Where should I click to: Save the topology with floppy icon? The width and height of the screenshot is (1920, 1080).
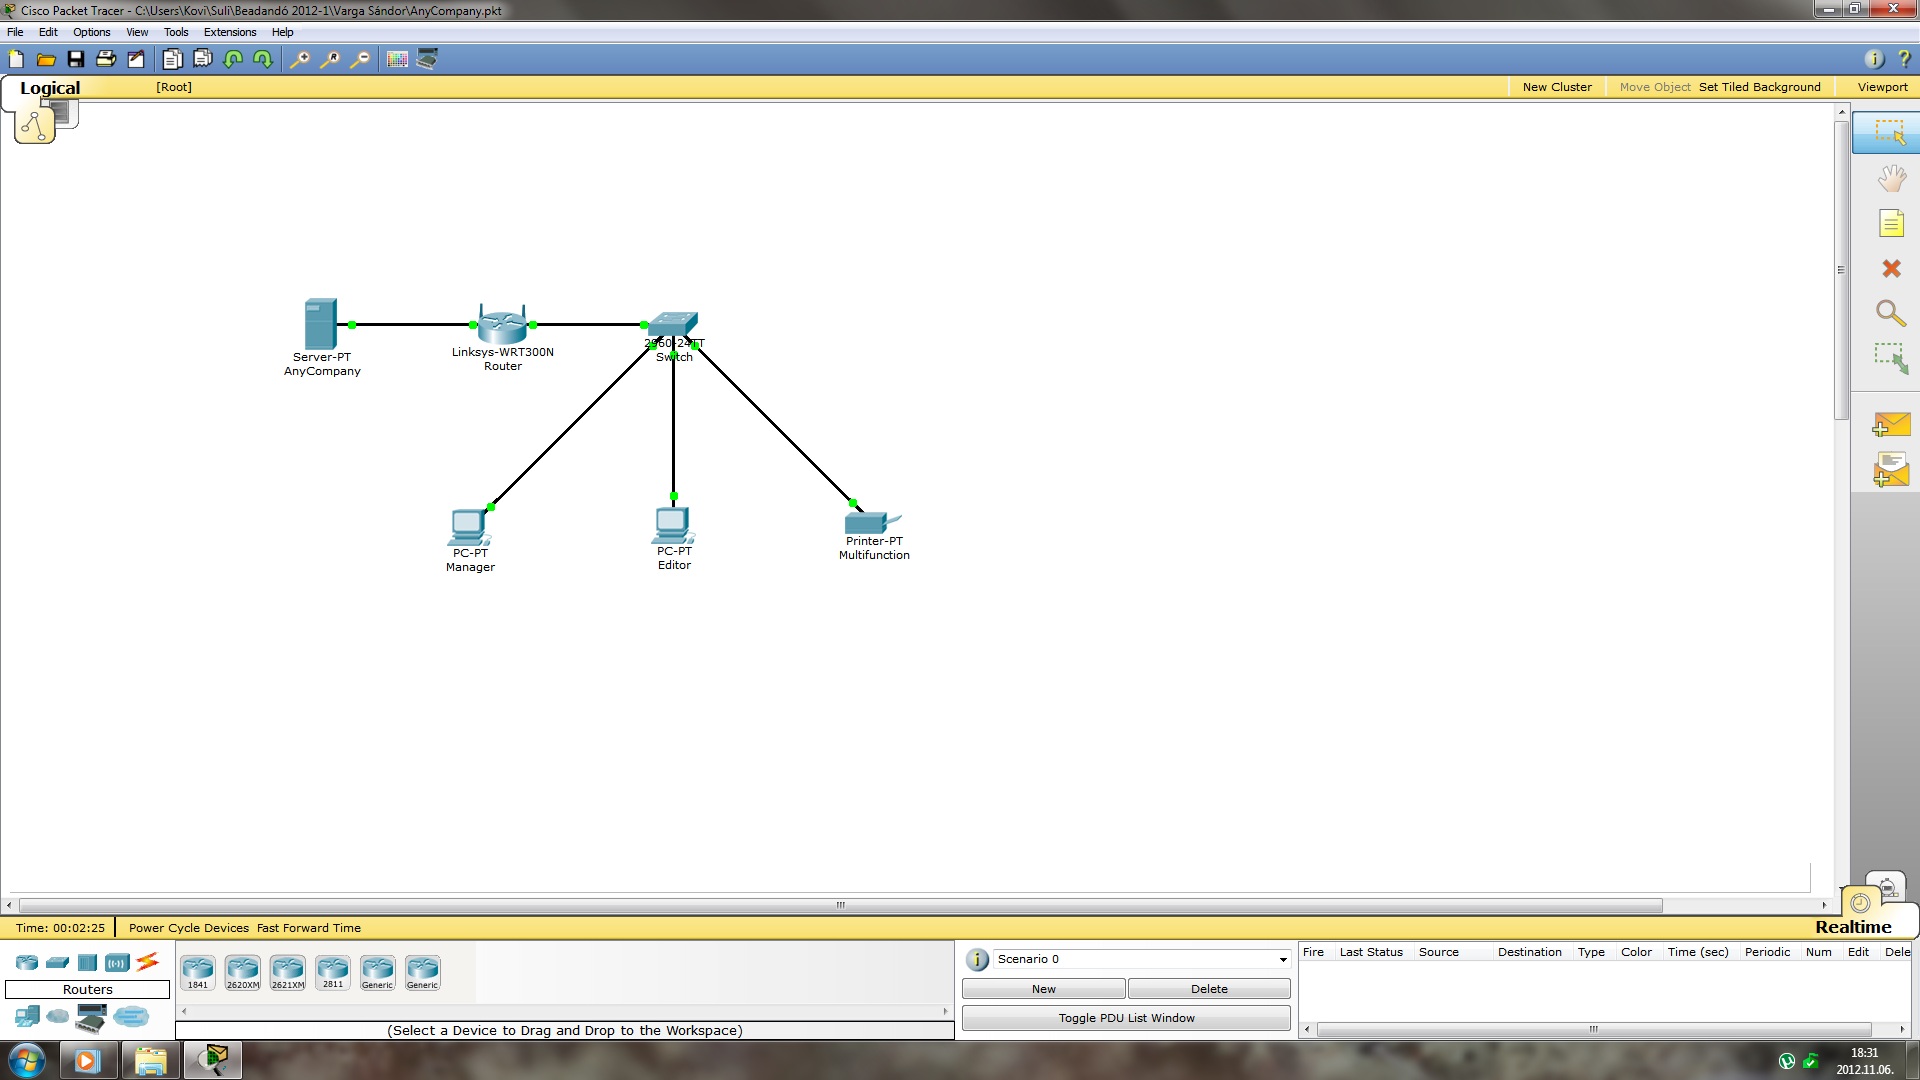pos(76,60)
